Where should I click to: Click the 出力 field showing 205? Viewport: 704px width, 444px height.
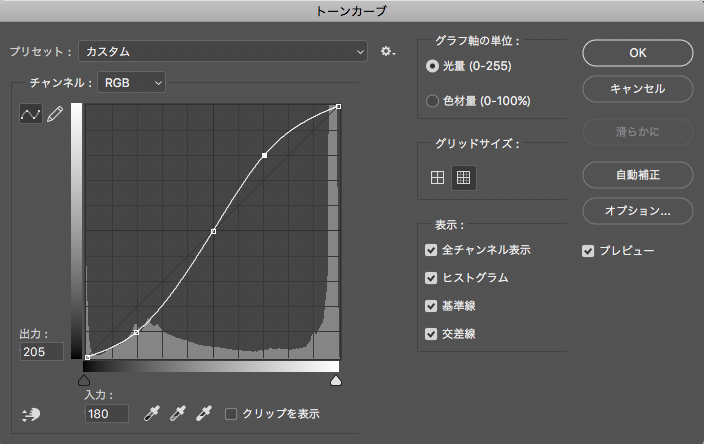coord(41,352)
